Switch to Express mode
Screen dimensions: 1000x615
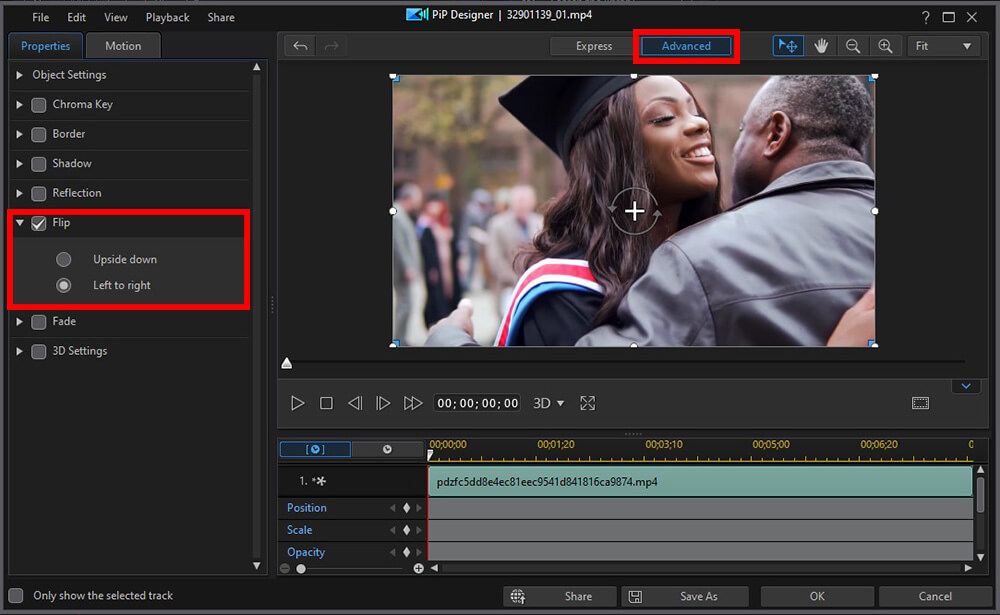click(594, 46)
